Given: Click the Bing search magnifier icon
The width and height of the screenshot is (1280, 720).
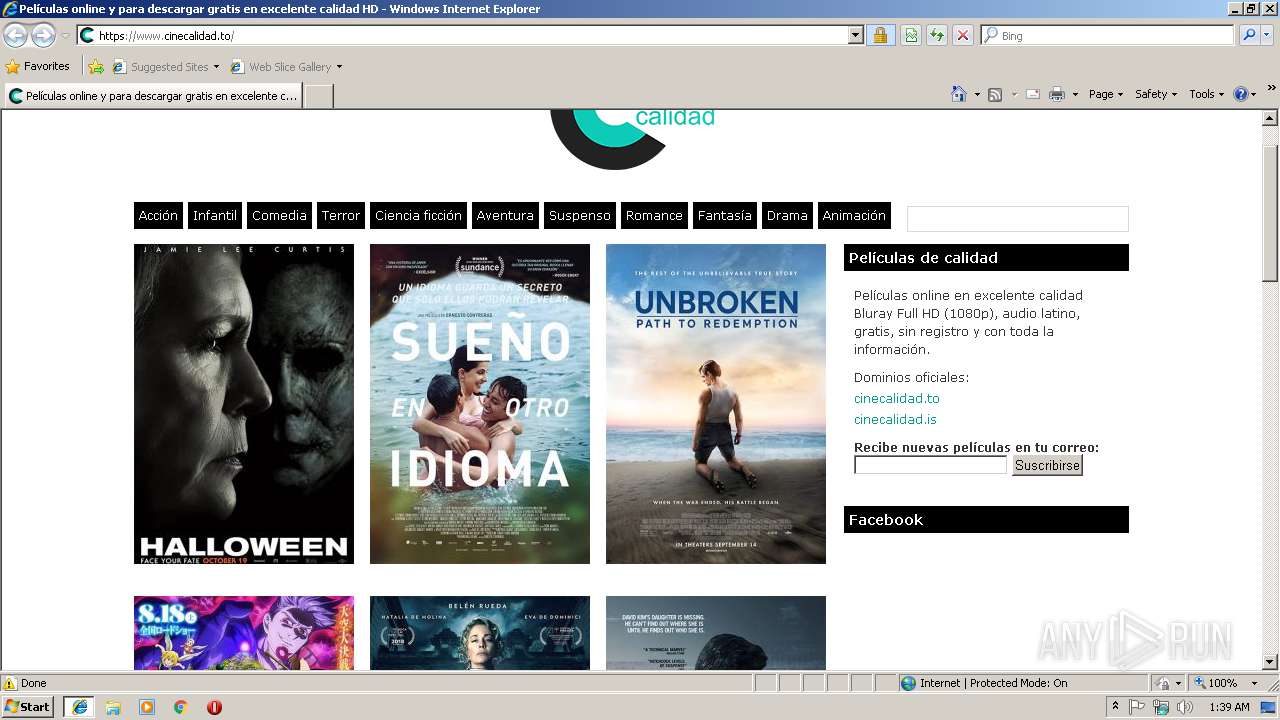Looking at the screenshot, I should tap(1248, 35).
